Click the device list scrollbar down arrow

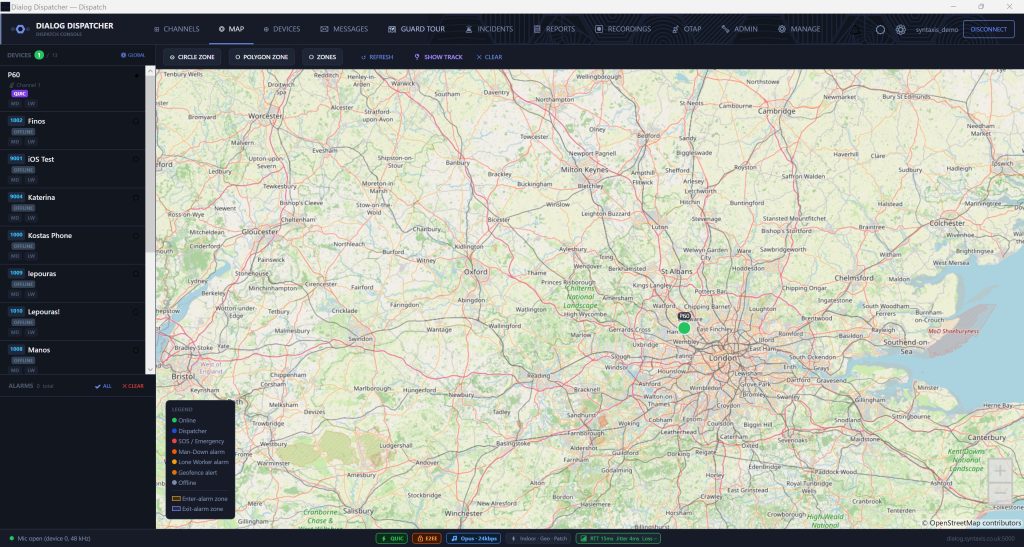click(150, 369)
